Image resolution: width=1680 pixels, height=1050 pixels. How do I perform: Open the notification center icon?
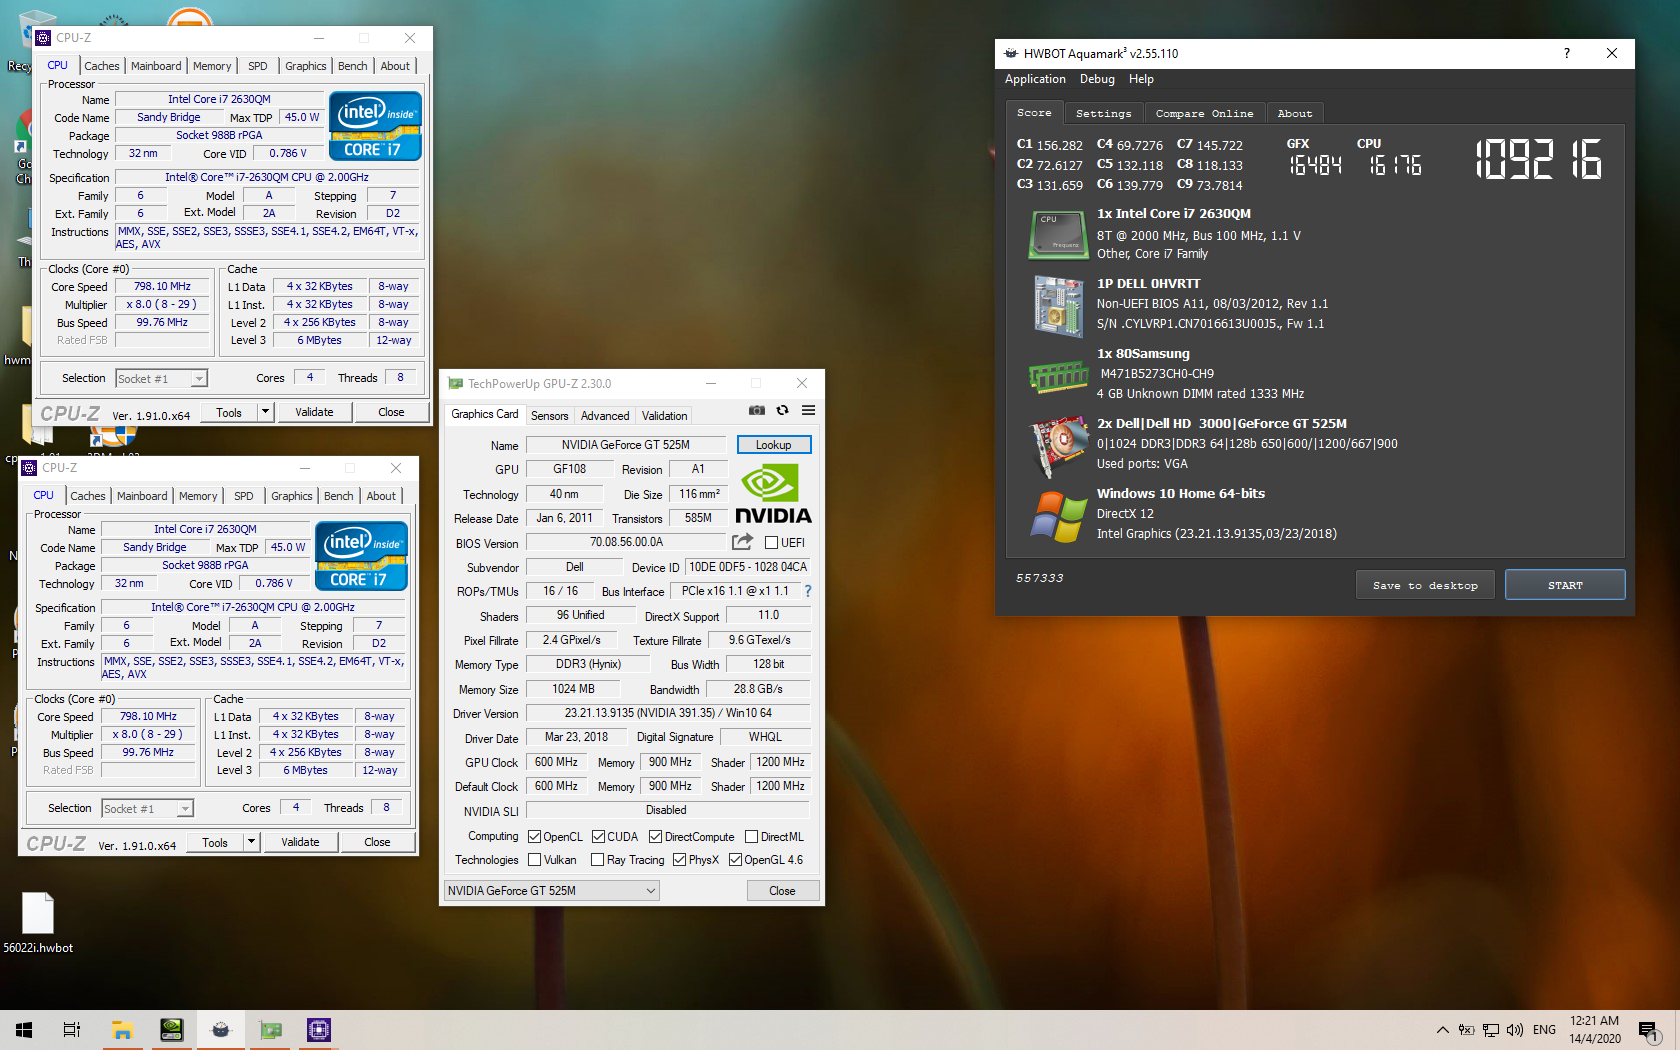click(1649, 1030)
